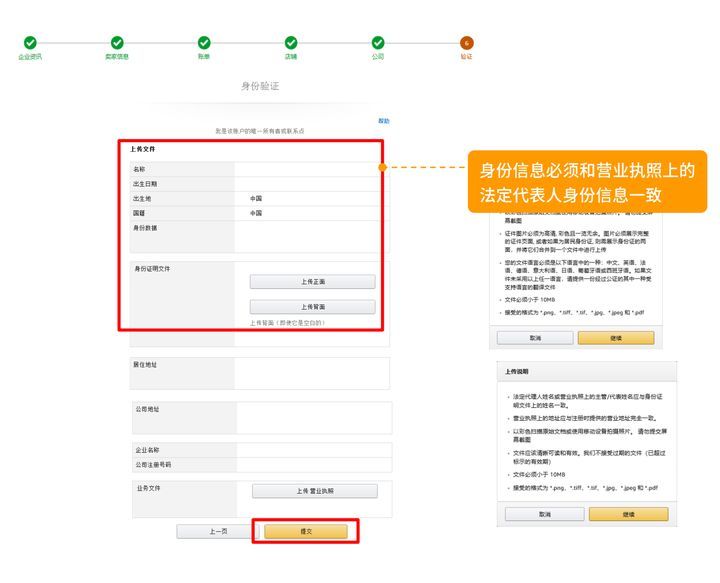The height and width of the screenshot is (583, 720).
Task: Click the green checkmark above 企业资讯
Action: [x=30, y=43]
